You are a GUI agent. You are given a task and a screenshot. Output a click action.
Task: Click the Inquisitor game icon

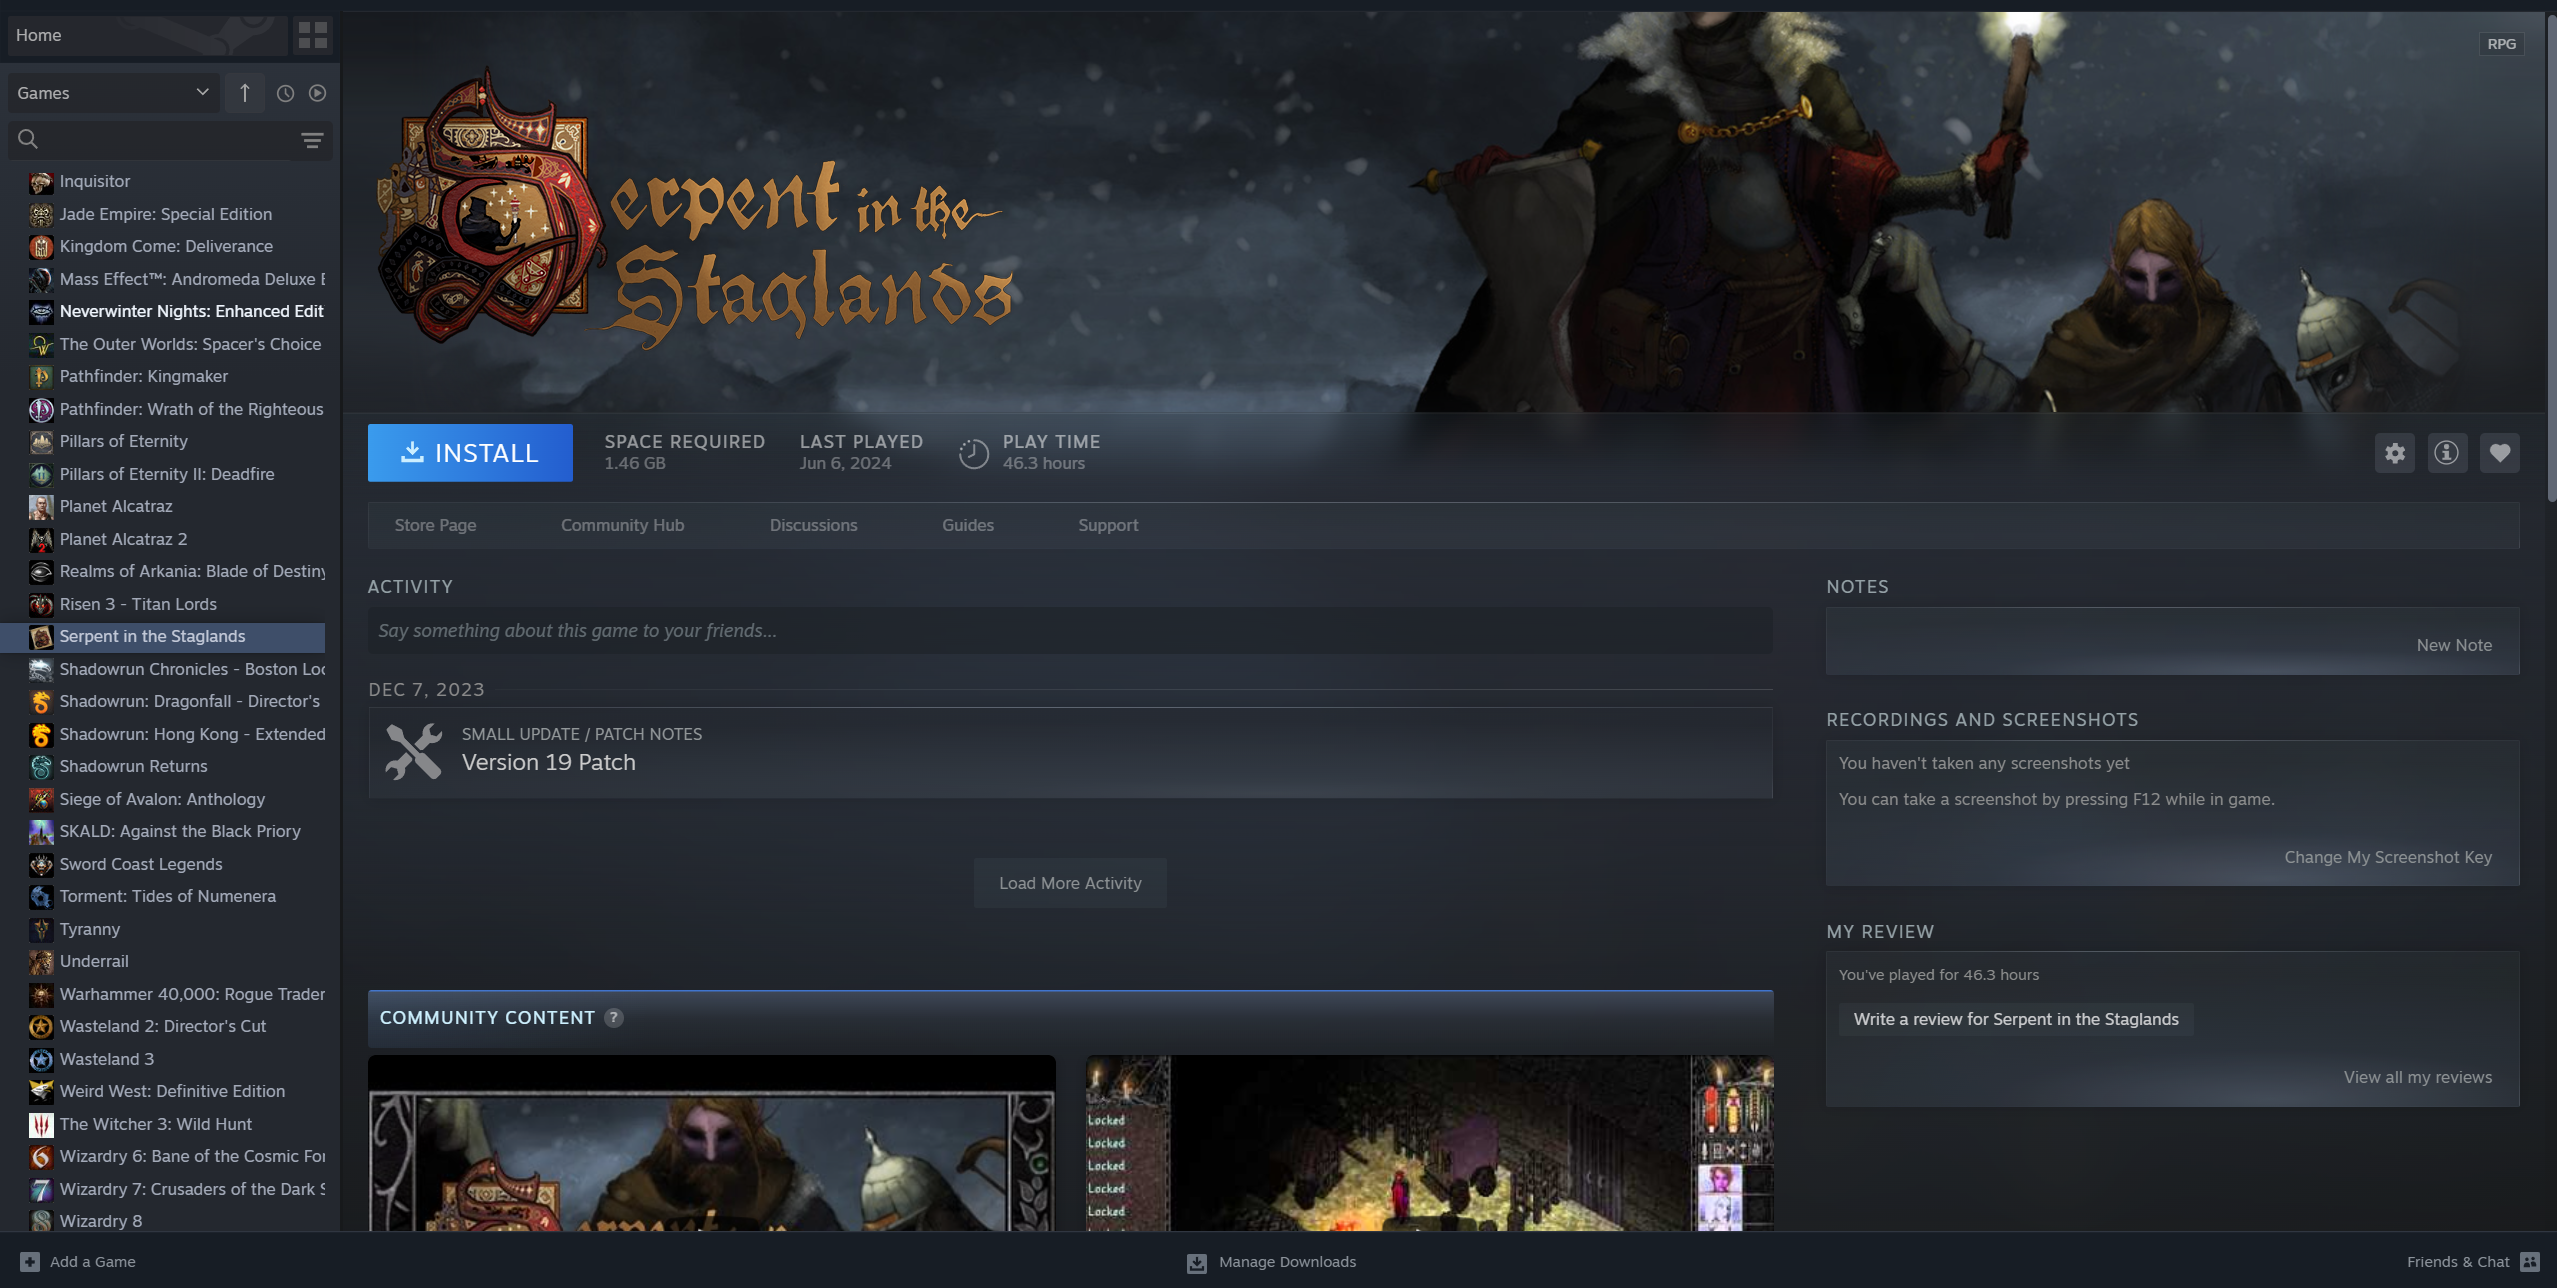41,182
